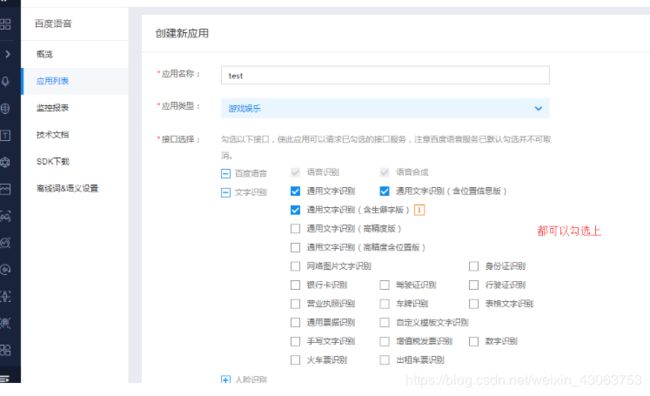650x396 pixels.
Task: Select the T text recognition sidebar icon
Action: 5,135
